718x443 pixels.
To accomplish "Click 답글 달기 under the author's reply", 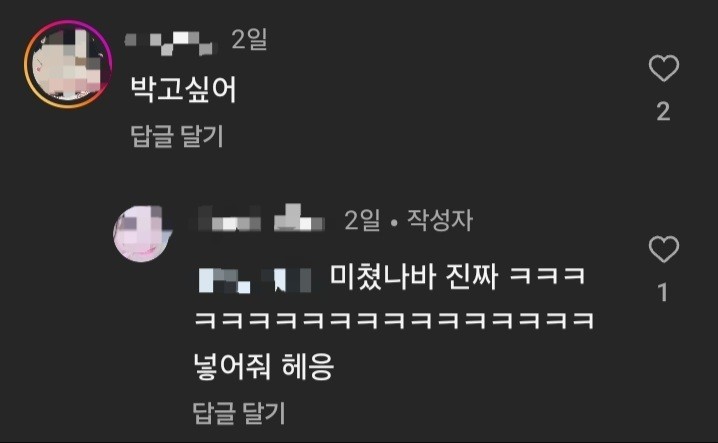I will click(x=239, y=413).
